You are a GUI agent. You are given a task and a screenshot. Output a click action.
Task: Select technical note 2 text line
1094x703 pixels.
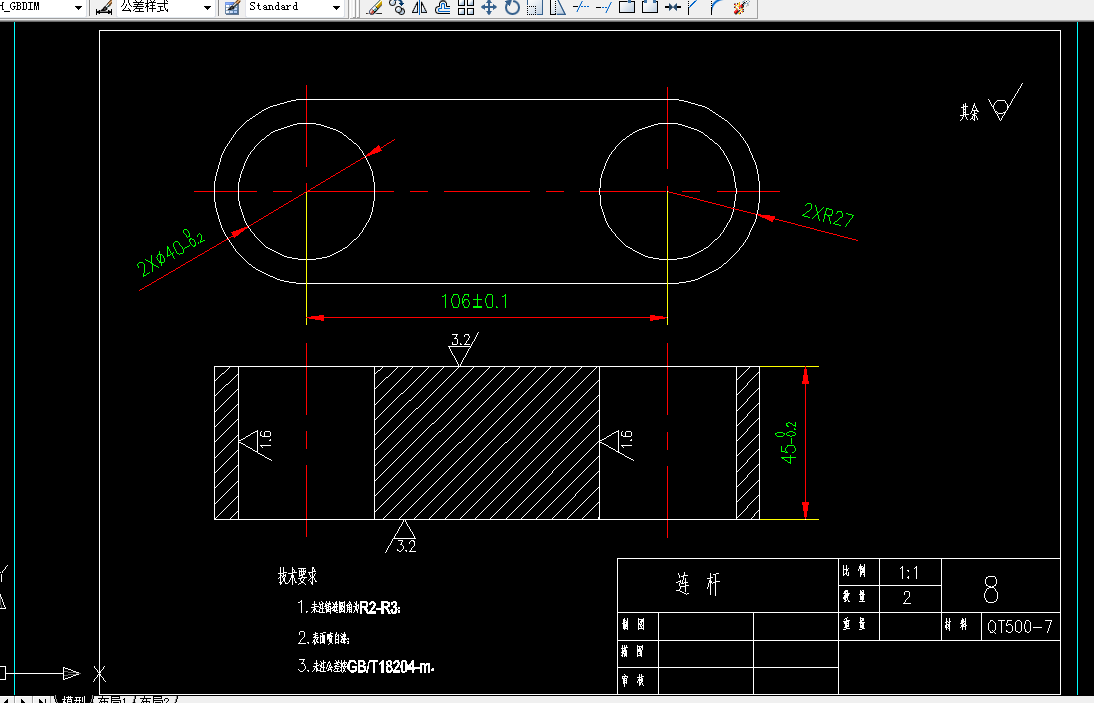pos(324,637)
